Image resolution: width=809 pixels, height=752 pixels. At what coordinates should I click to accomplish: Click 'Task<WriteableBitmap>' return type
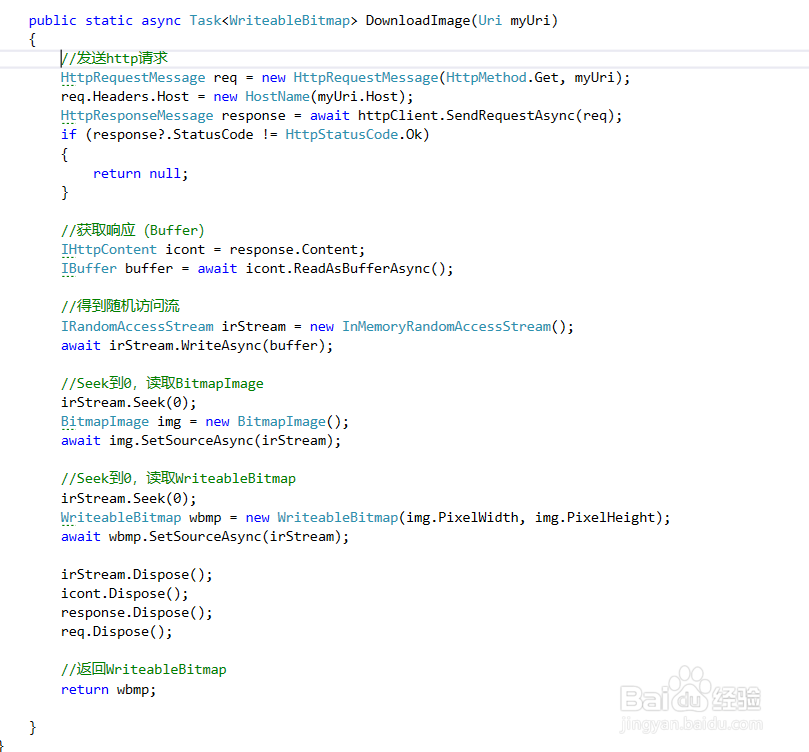273,21
